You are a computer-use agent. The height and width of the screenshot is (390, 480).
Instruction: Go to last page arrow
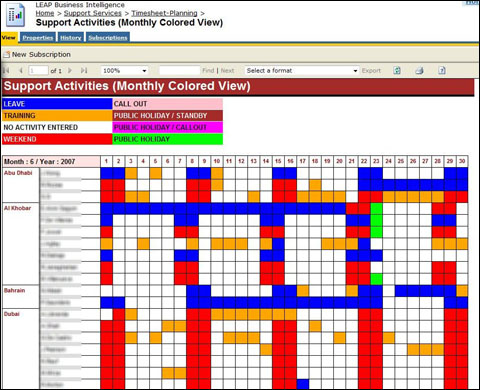click(84, 70)
